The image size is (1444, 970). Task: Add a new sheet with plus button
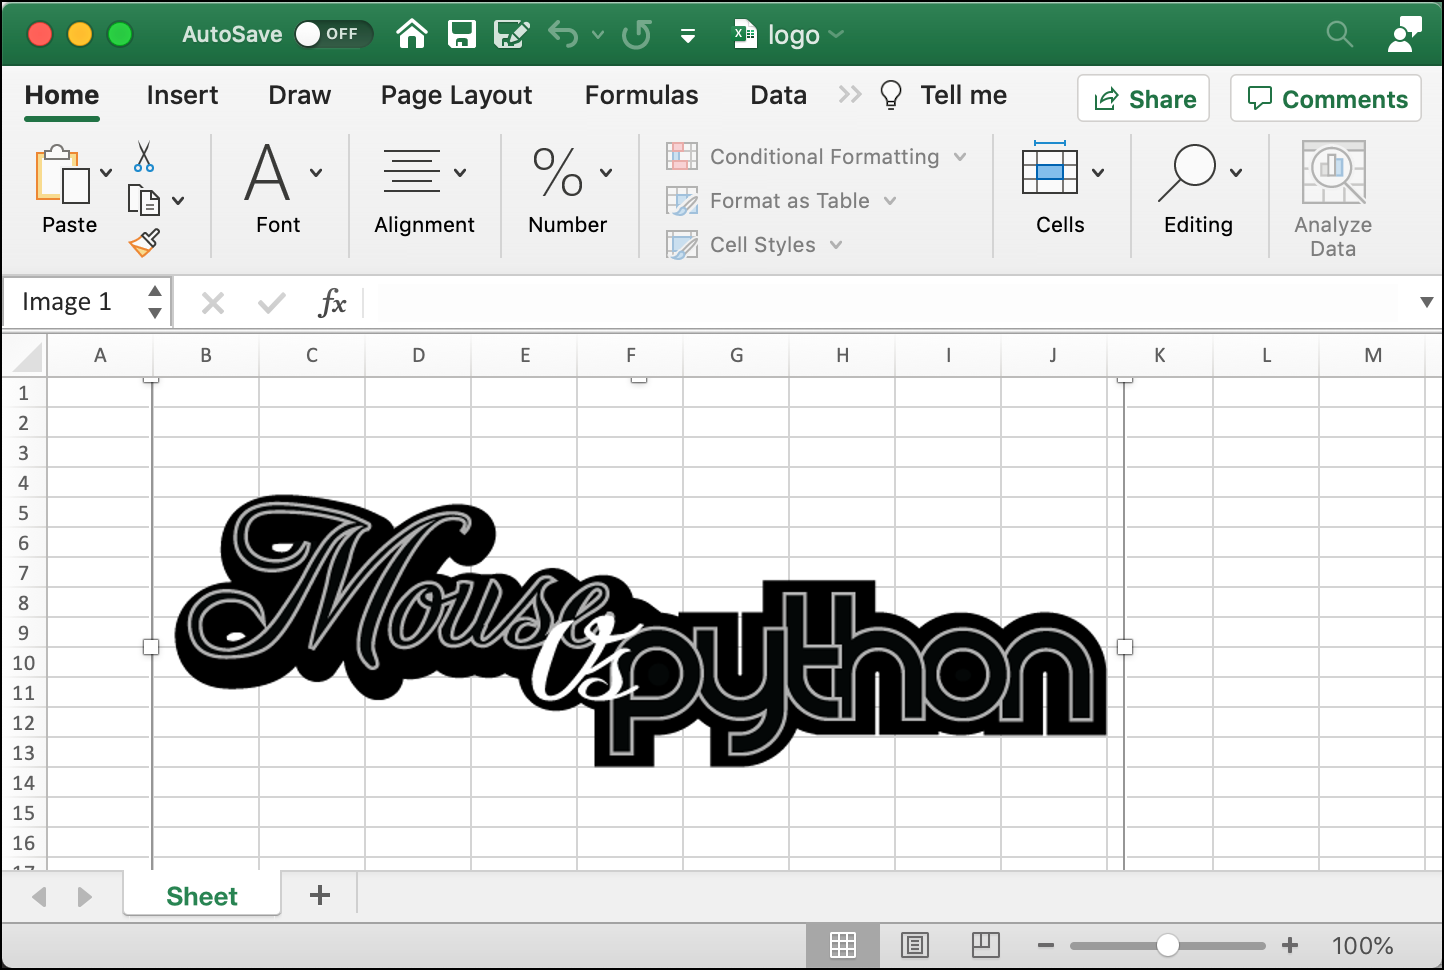point(320,895)
